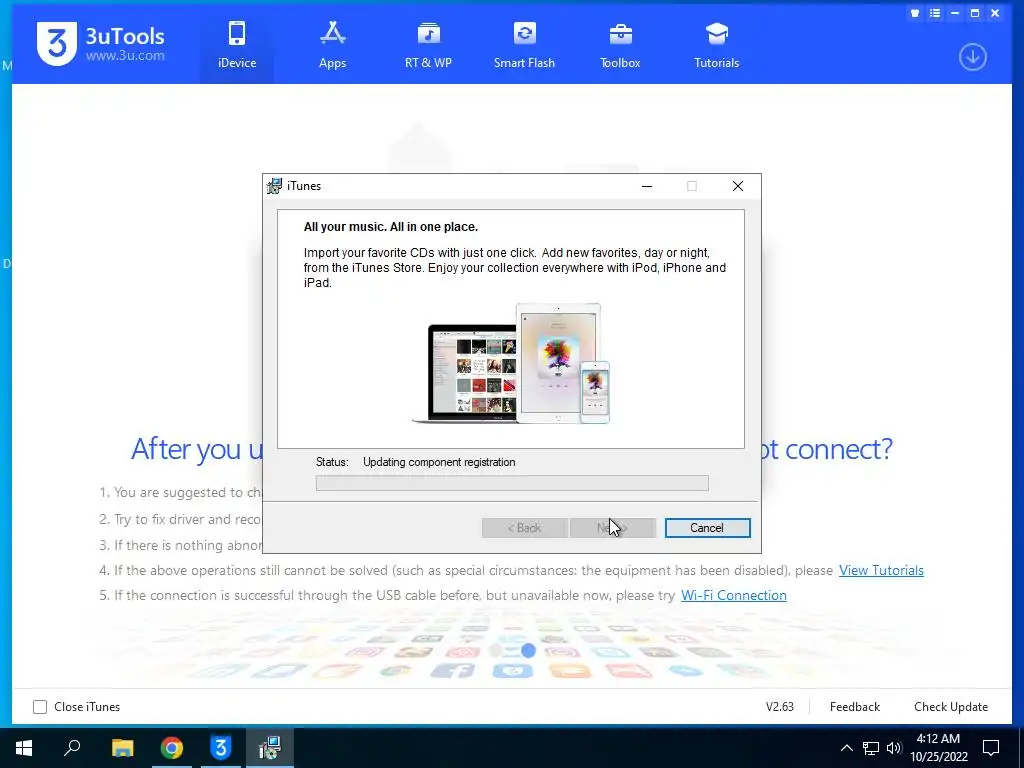This screenshot has height=768, width=1024.
Task: Switch to RT & WP tab
Action: 428,44
